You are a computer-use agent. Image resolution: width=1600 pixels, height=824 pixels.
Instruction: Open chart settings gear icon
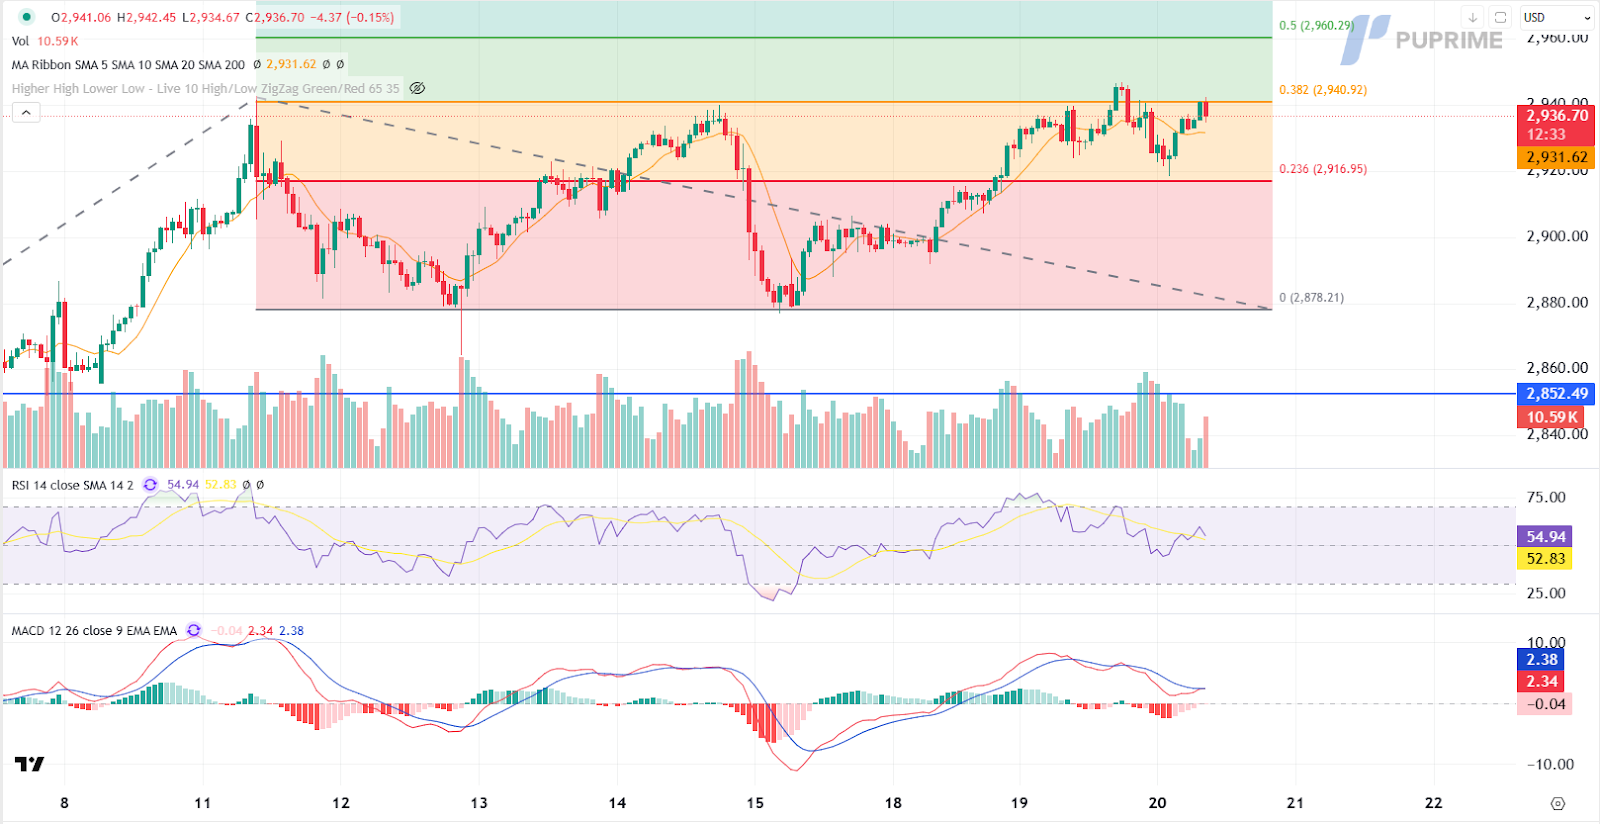[1557, 803]
